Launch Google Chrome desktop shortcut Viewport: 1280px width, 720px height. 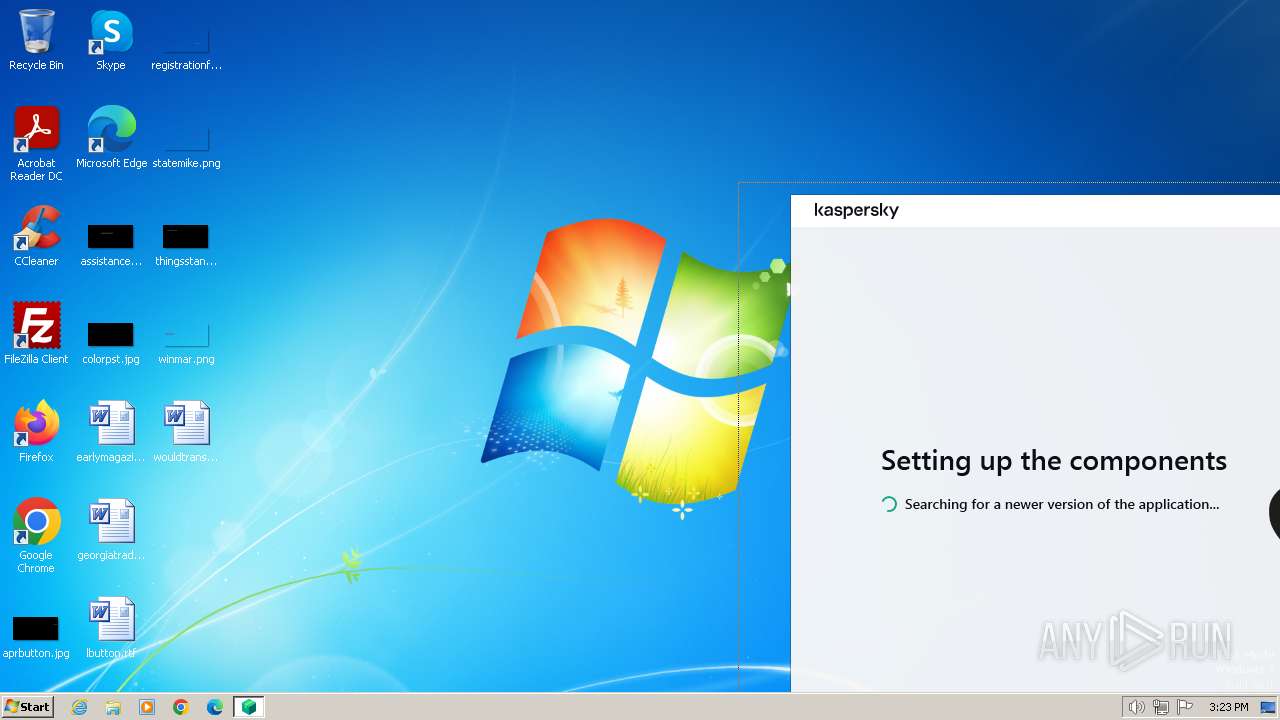point(36,536)
